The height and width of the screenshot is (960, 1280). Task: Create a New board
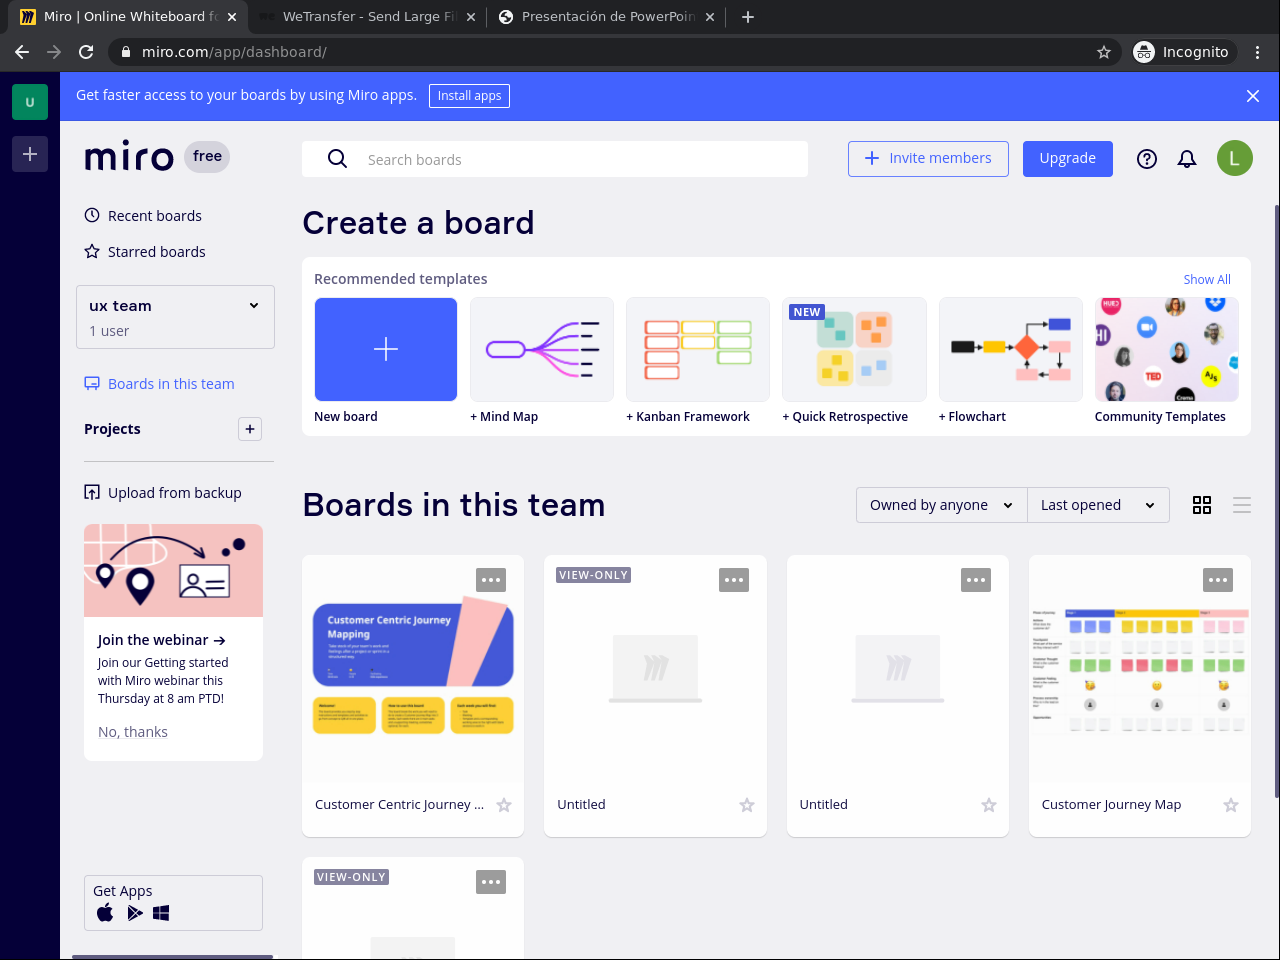pyautogui.click(x=386, y=349)
